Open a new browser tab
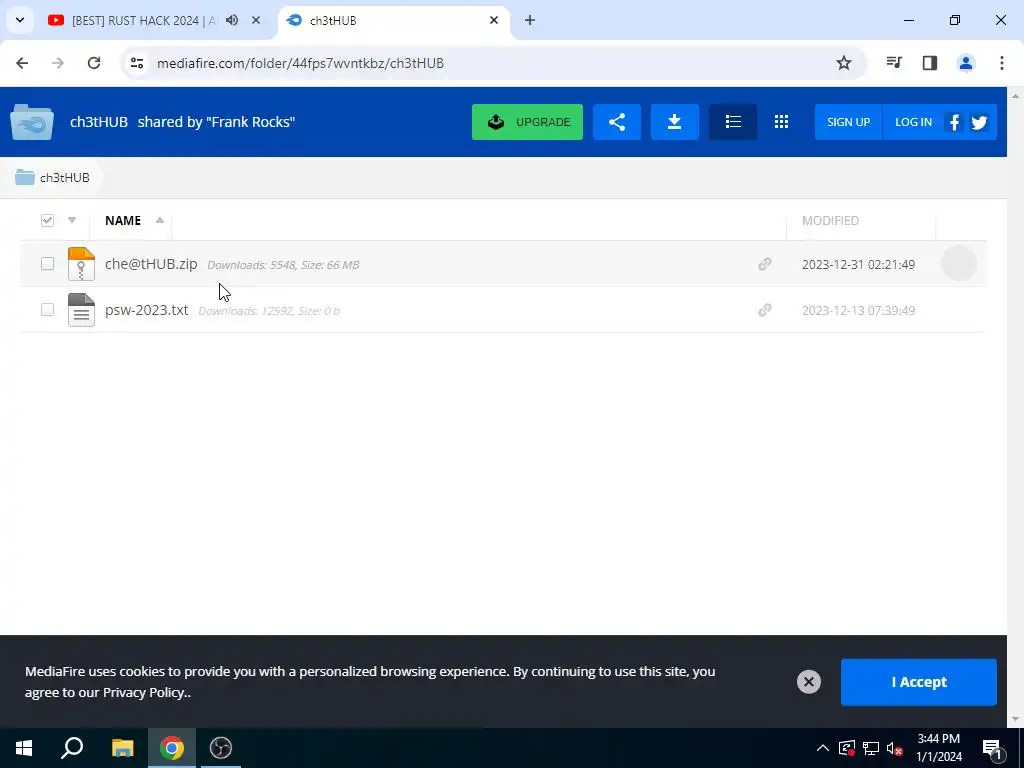This screenshot has width=1024, height=768. (x=530, y=20)
